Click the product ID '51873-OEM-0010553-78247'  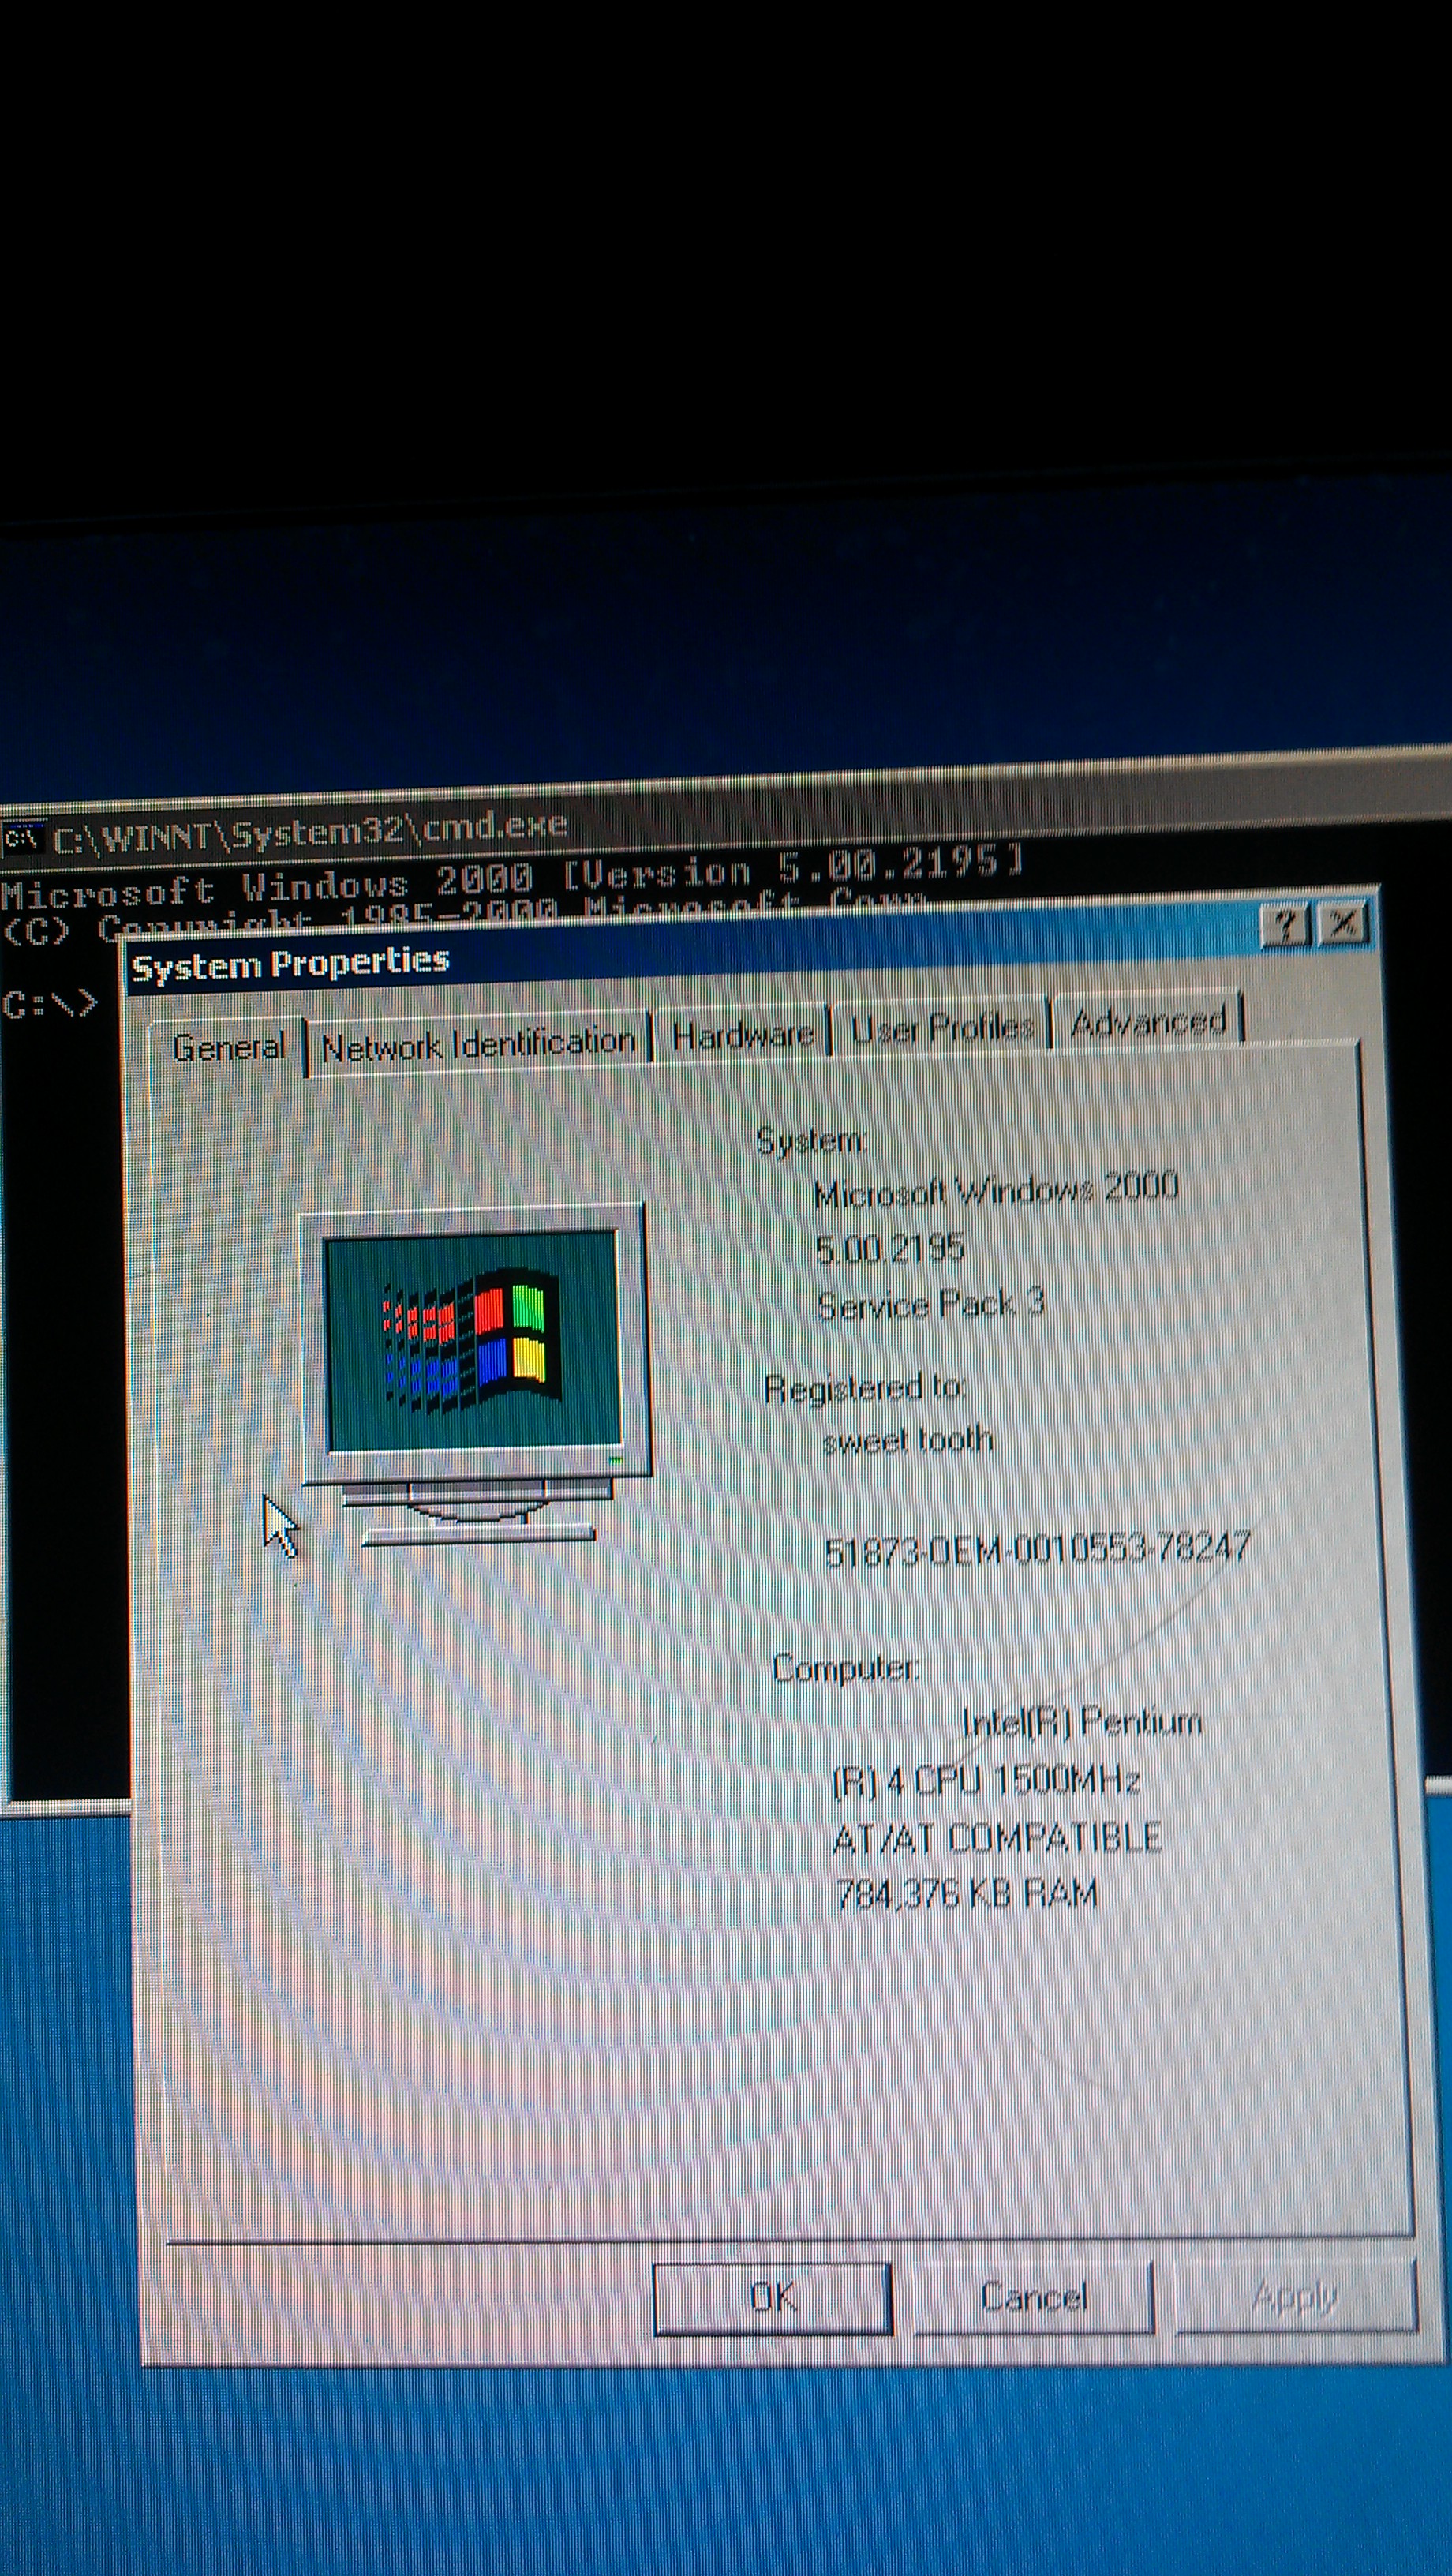1037,1549
